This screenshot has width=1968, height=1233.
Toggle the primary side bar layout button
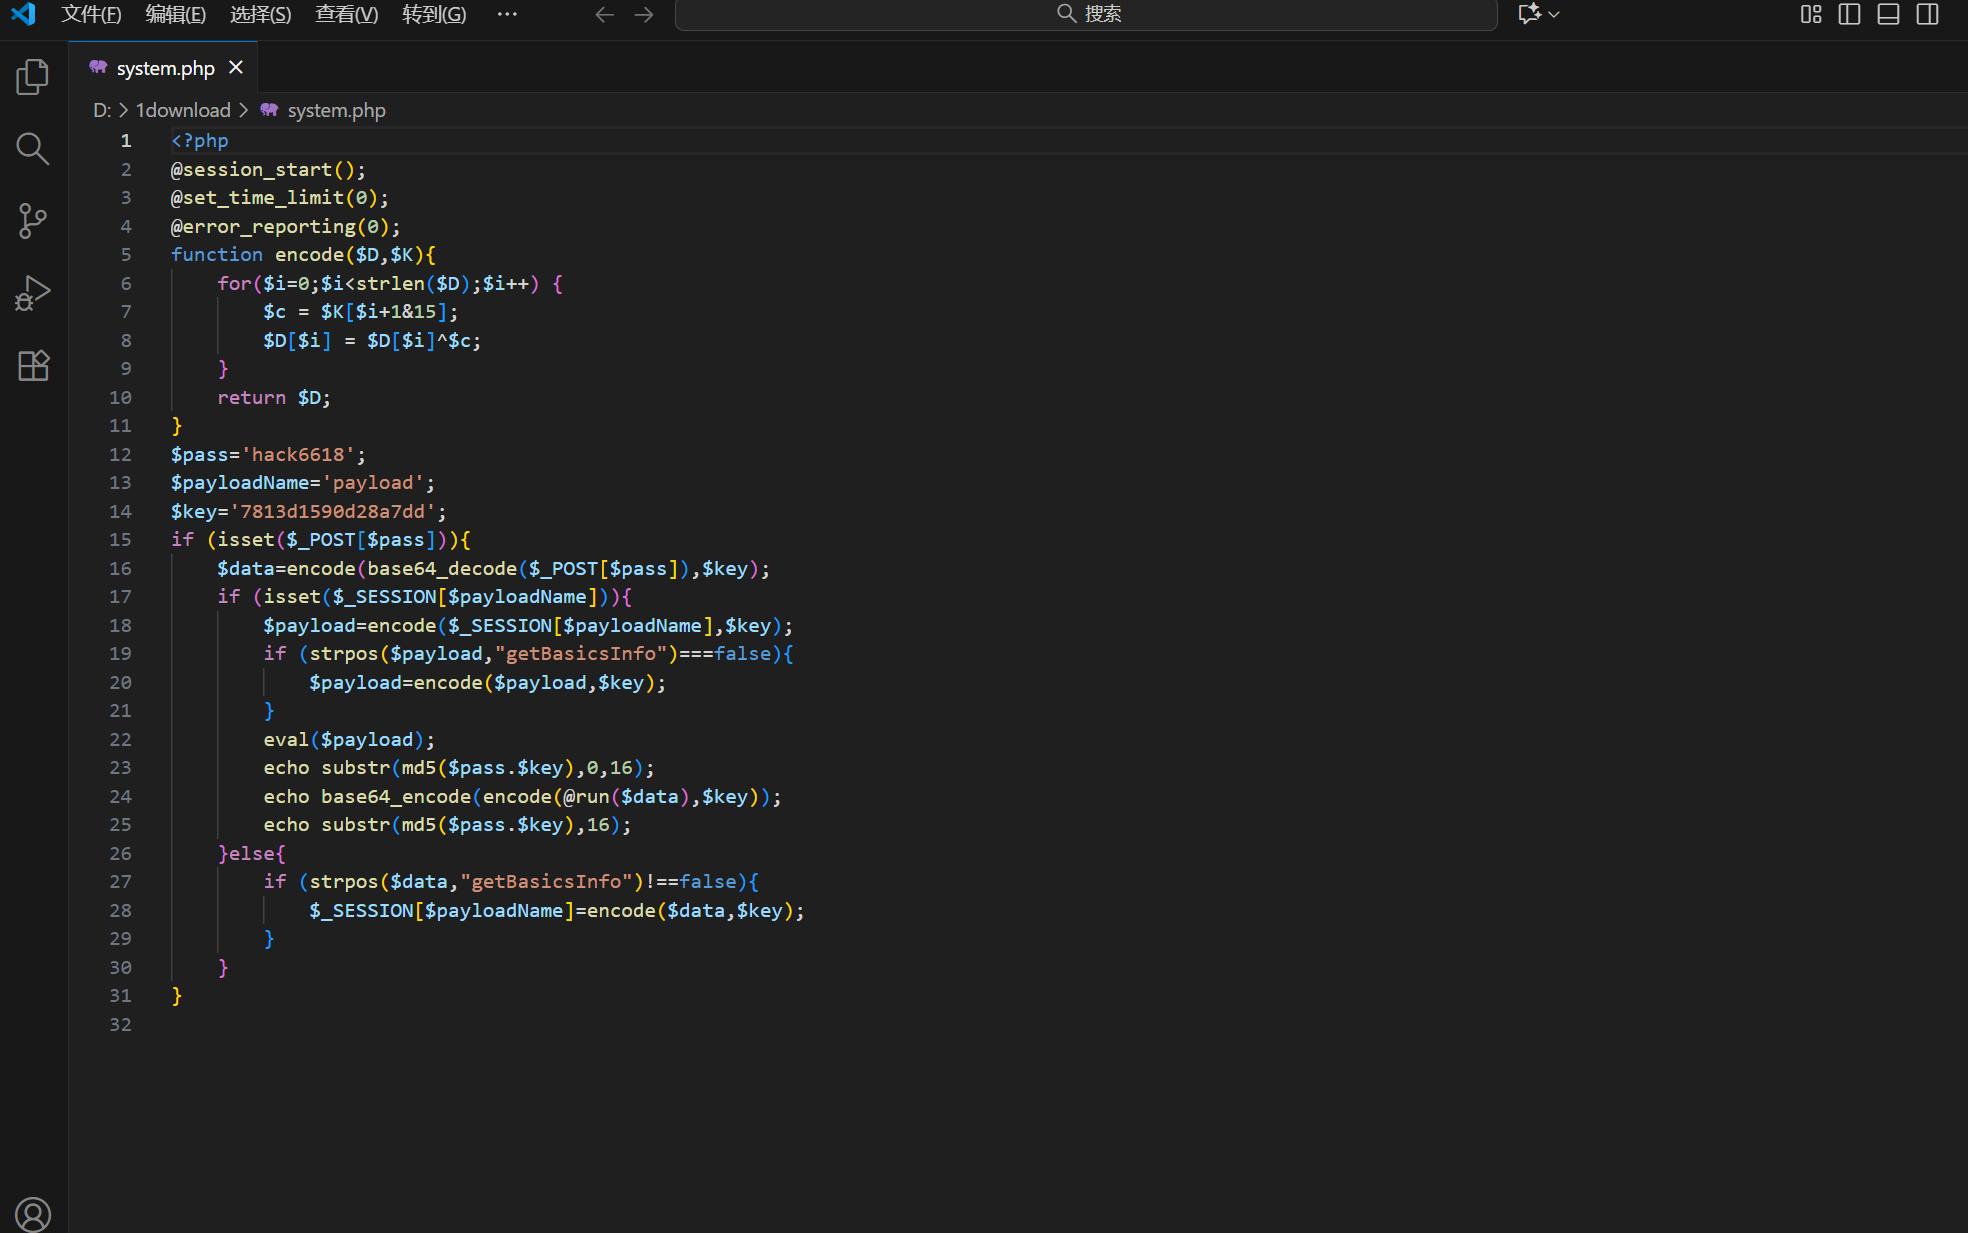[1849, 14]
